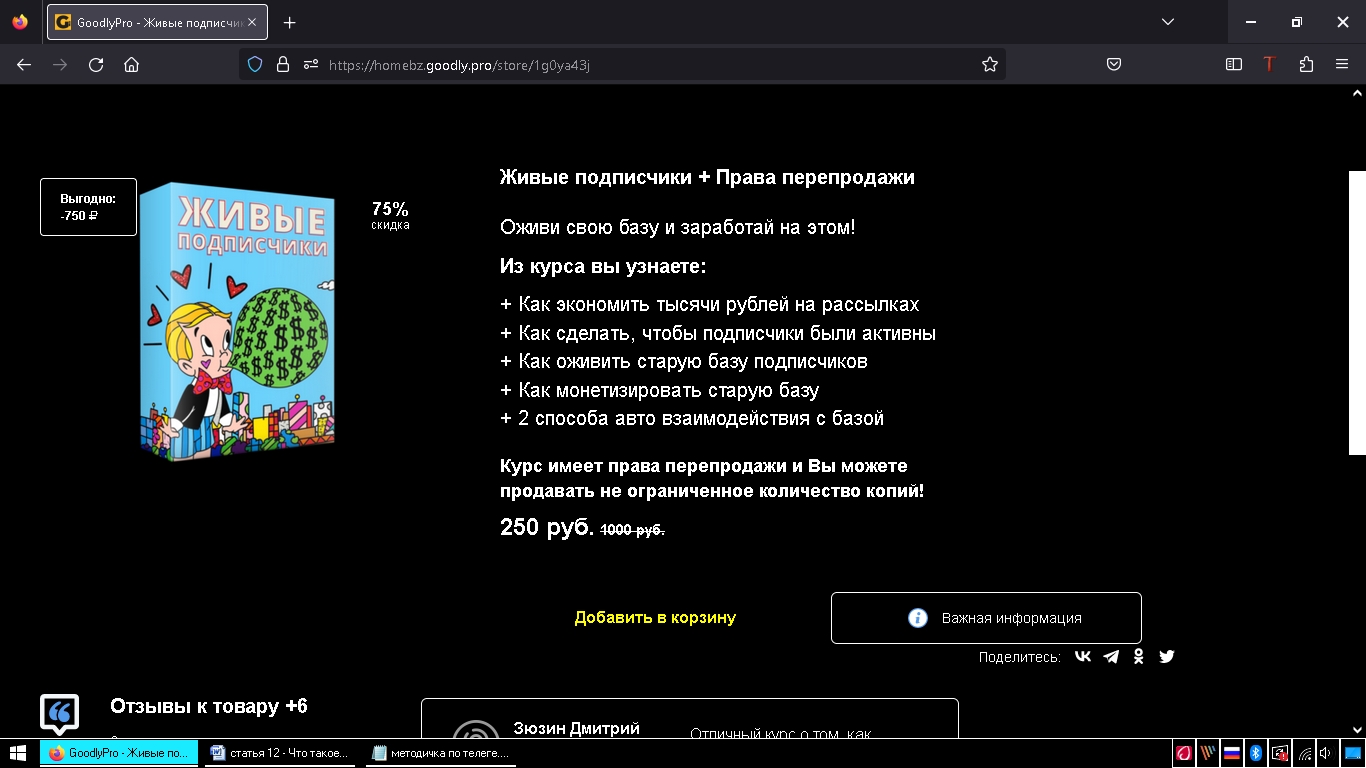Share the product on Telegram
The width and height of the screenshot is (1366, 768).
(x=1111, y=657)
